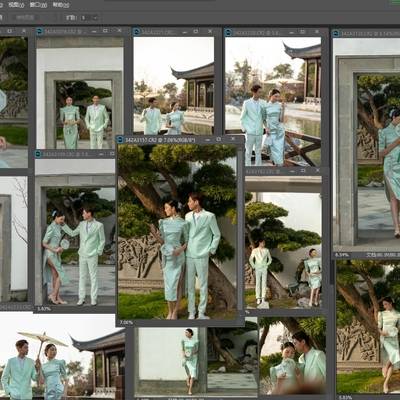This screenshot has width=400, height=400.
Task: Click the document icon of the couple-walking-past-pavilion window
Action: (136, 32)
